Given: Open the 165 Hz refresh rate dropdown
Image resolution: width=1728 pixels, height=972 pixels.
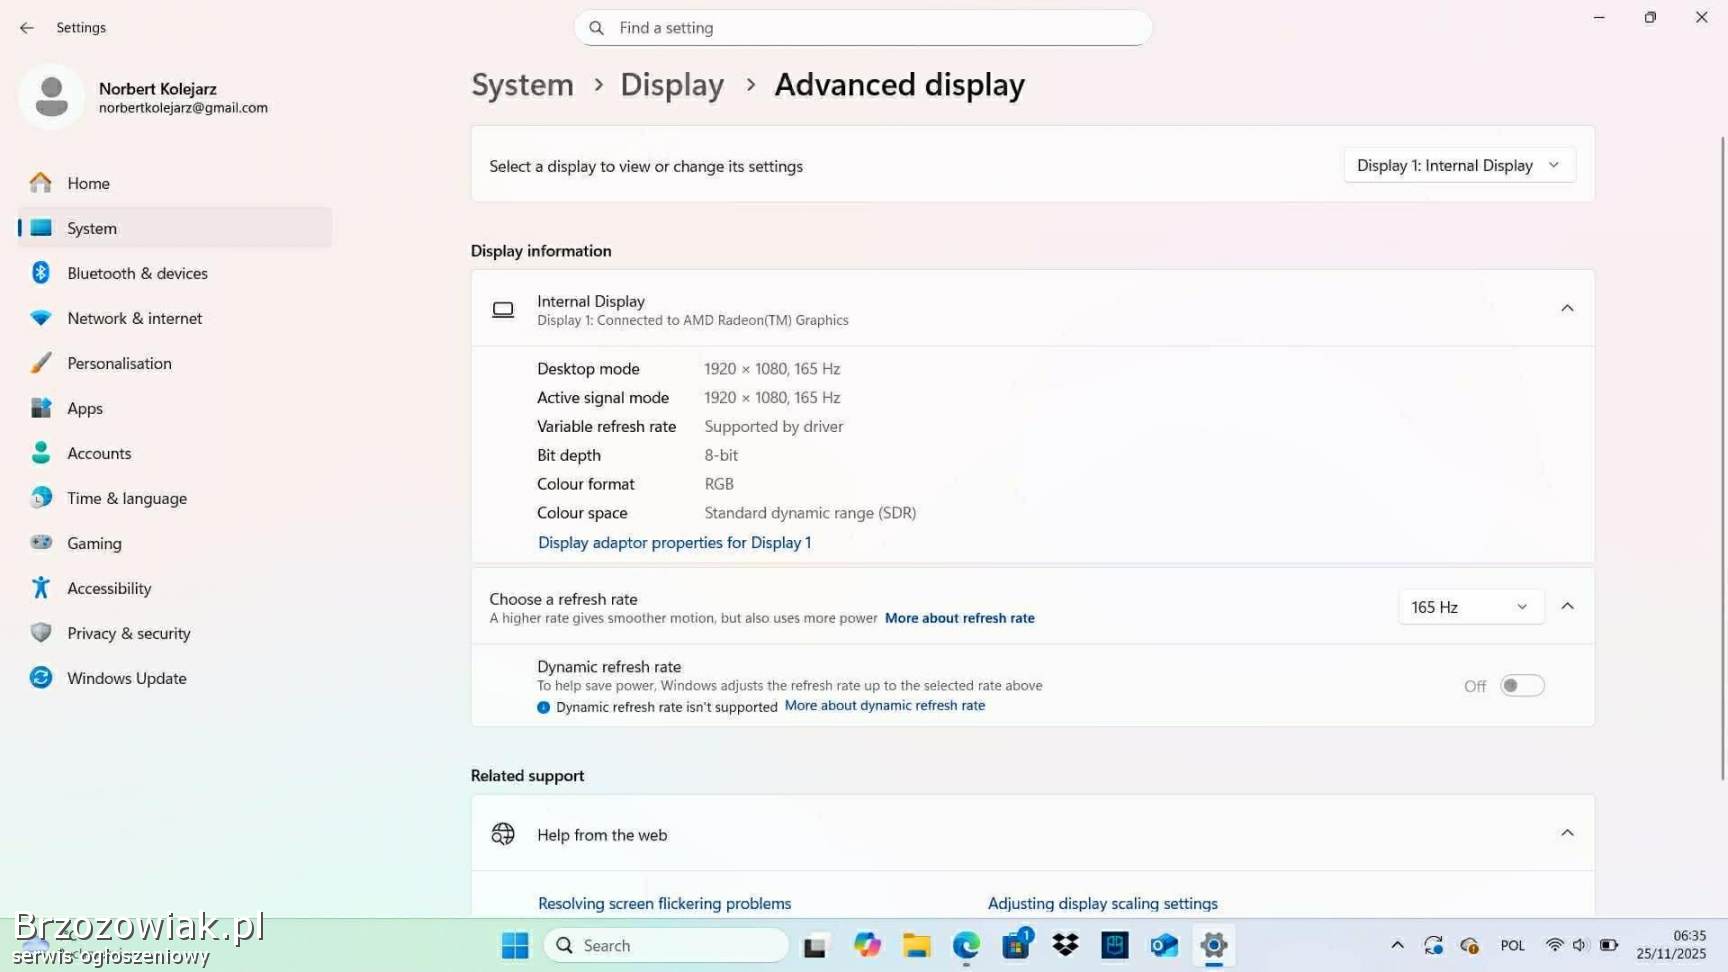Looking at the screenshot, I should click(1469, 607).
